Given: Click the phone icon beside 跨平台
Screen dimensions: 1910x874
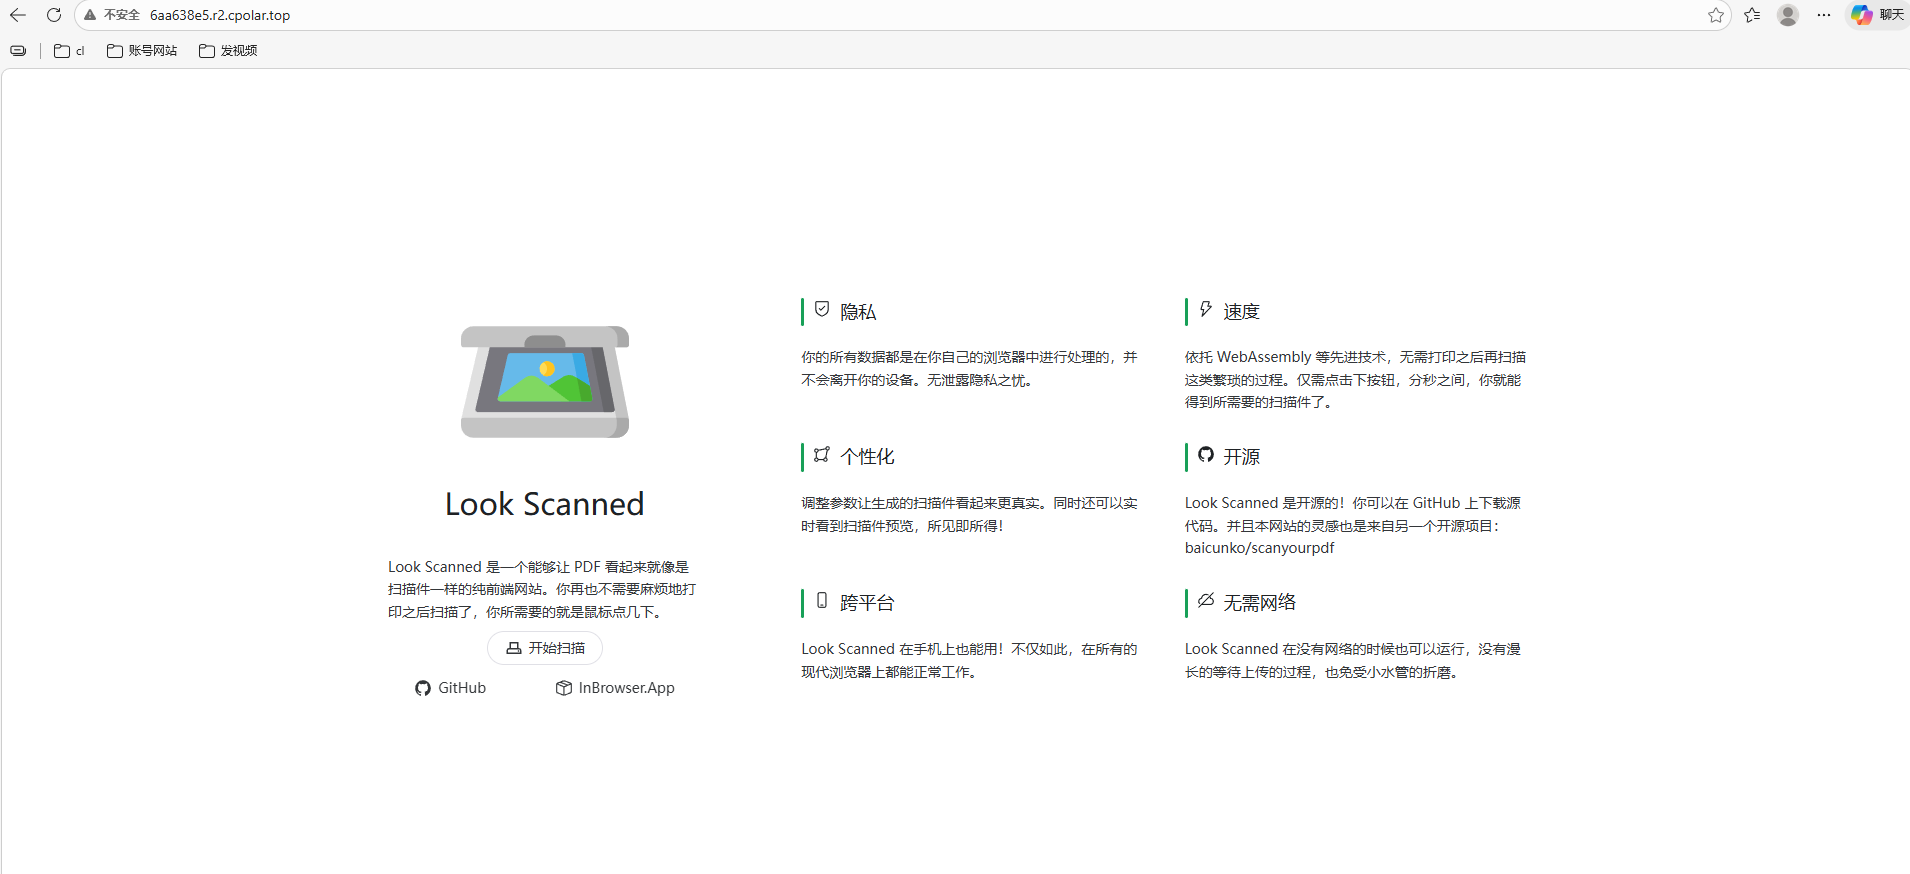Looking at the screenshot, I should click(822, 601).
